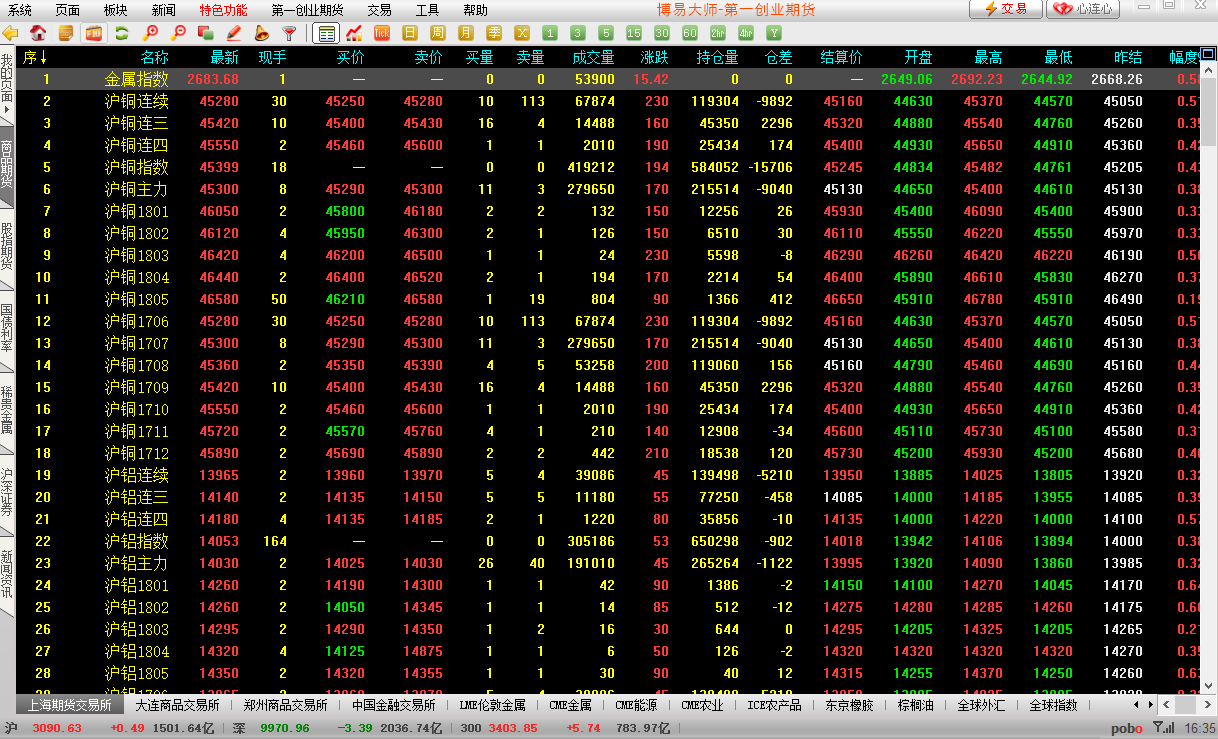Select the Tick chart period

382,33
